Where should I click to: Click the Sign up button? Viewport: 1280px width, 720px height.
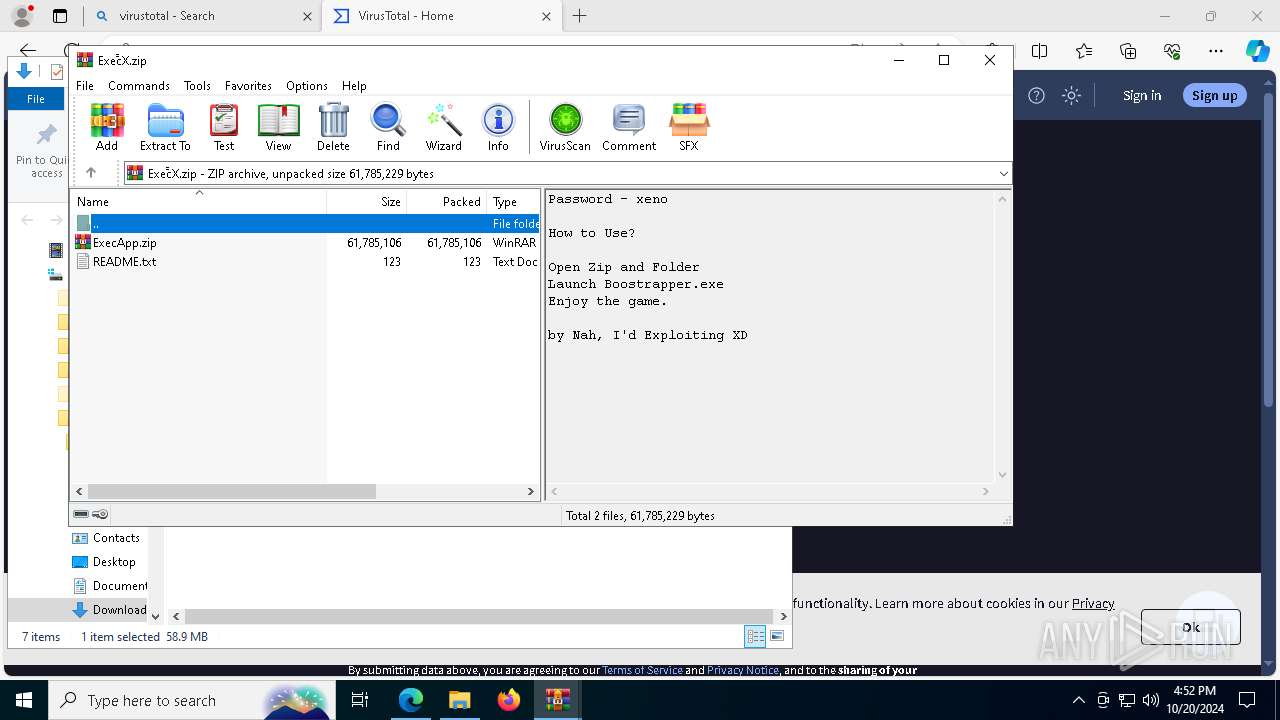(x=1215, y=95)
